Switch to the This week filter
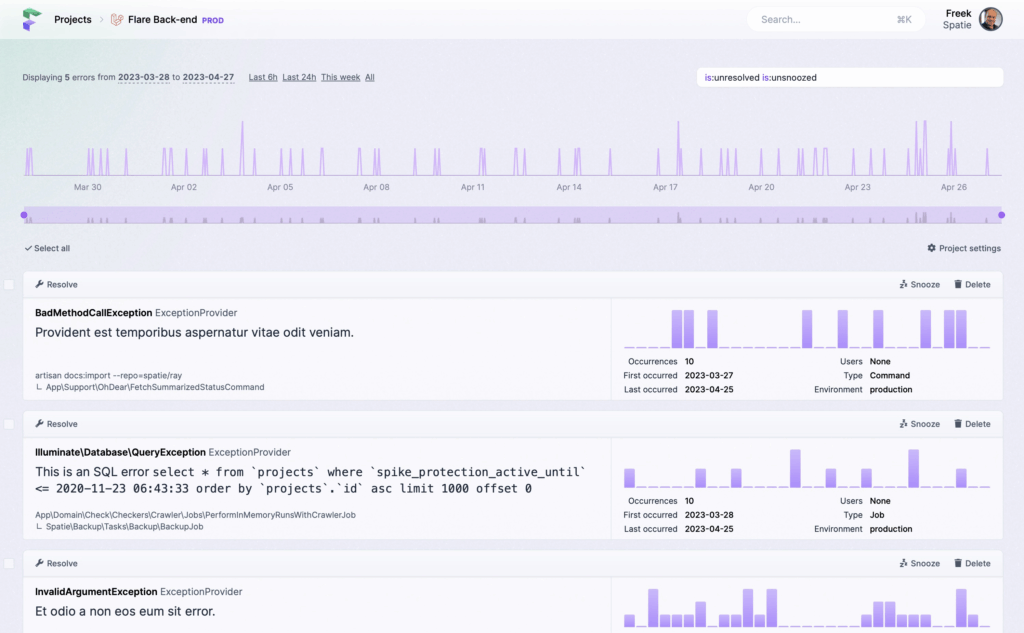The width and height of the screenshot is (1024, 633). [x=340, y=77]
